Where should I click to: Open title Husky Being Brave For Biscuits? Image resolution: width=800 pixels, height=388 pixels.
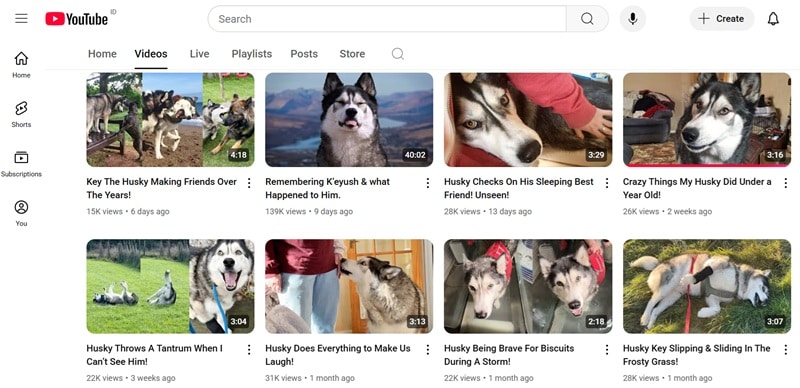point(509,355)
